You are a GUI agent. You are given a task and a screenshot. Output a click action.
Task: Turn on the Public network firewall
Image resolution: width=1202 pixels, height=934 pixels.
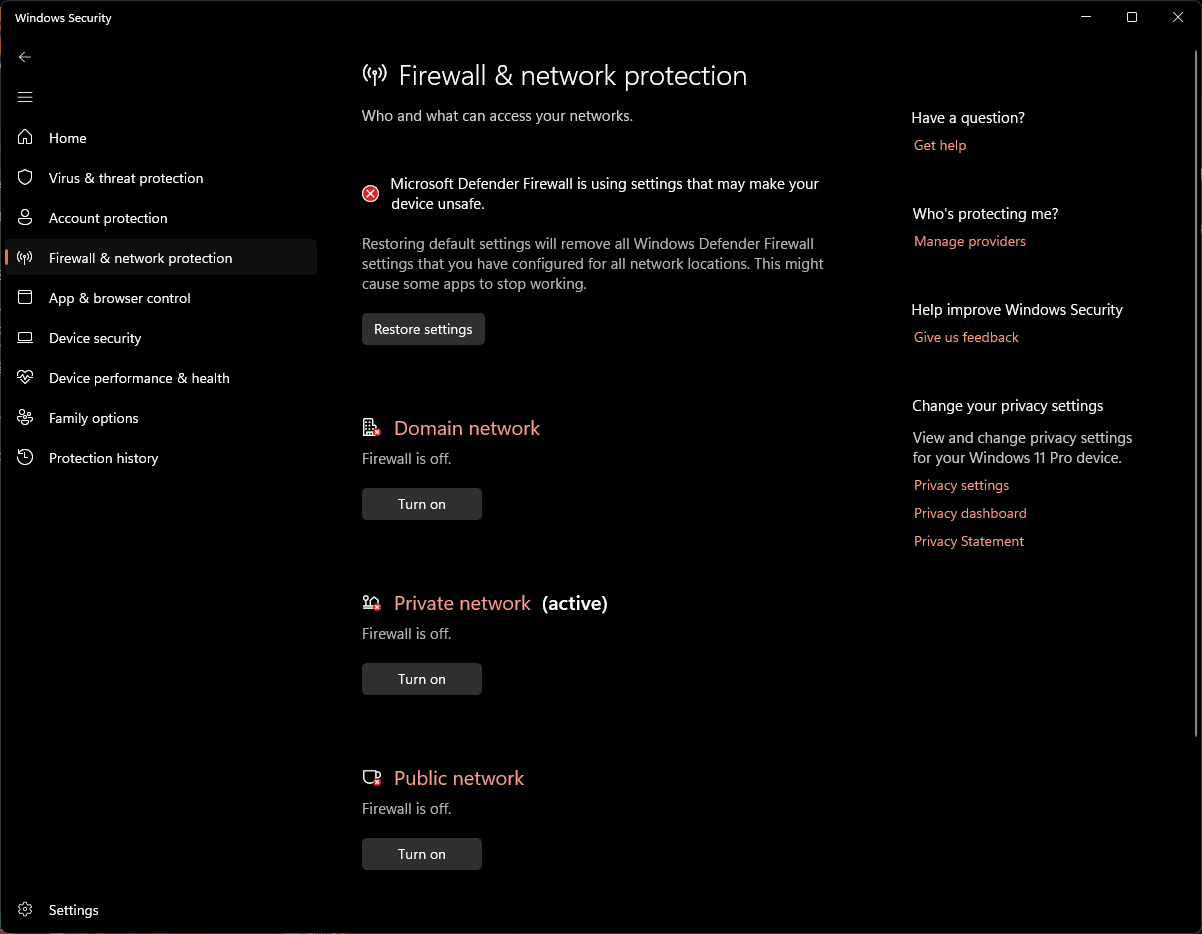point(421,854)
